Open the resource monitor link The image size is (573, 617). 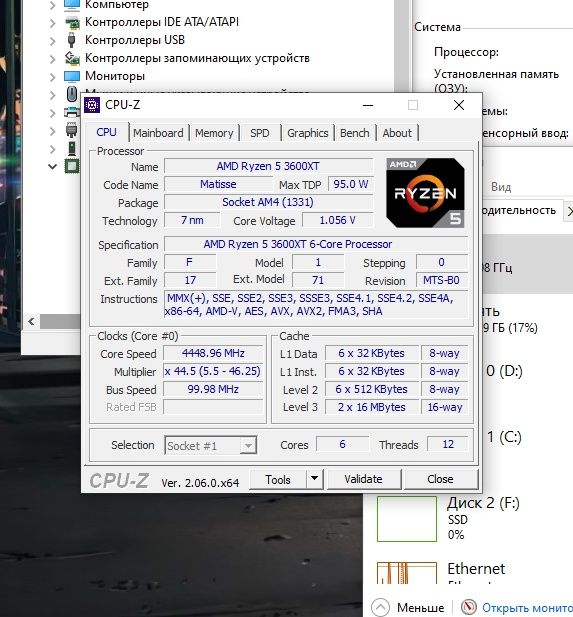click(x=527, y=608)
